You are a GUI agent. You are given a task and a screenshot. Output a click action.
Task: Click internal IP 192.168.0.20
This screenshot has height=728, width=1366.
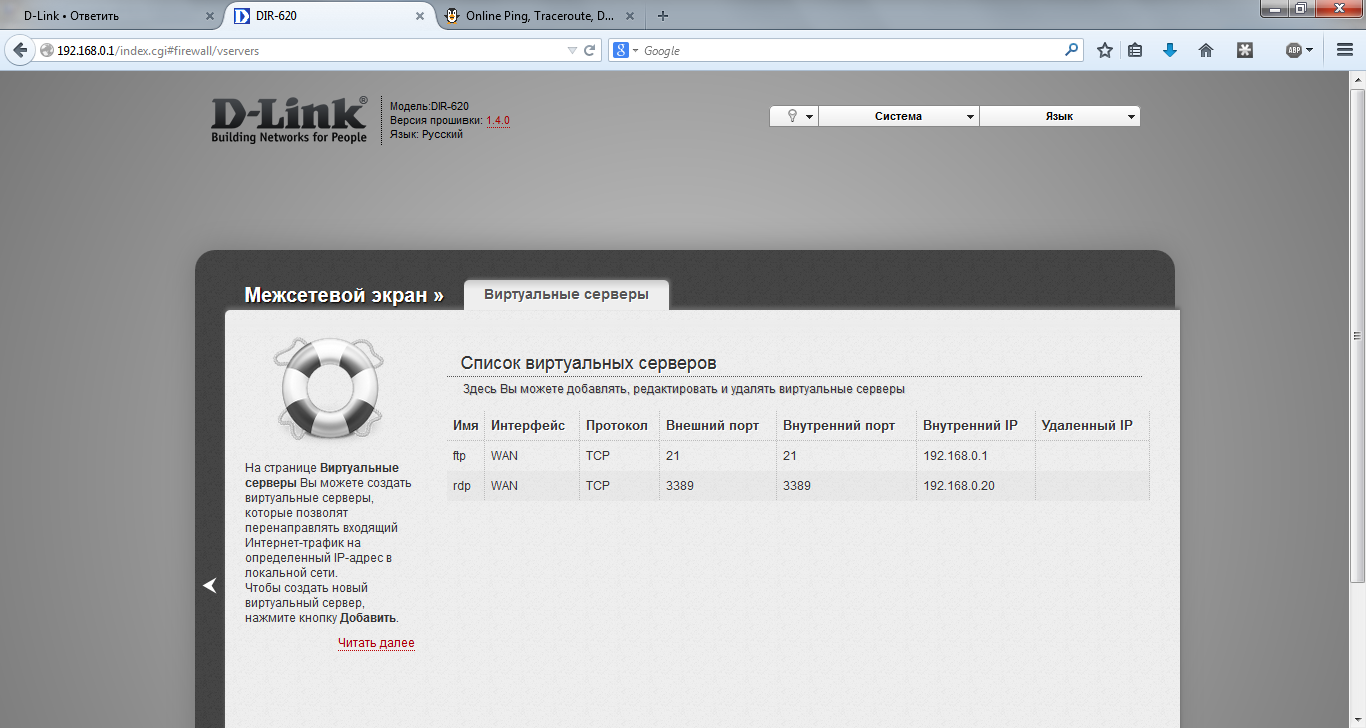(959, 486)
